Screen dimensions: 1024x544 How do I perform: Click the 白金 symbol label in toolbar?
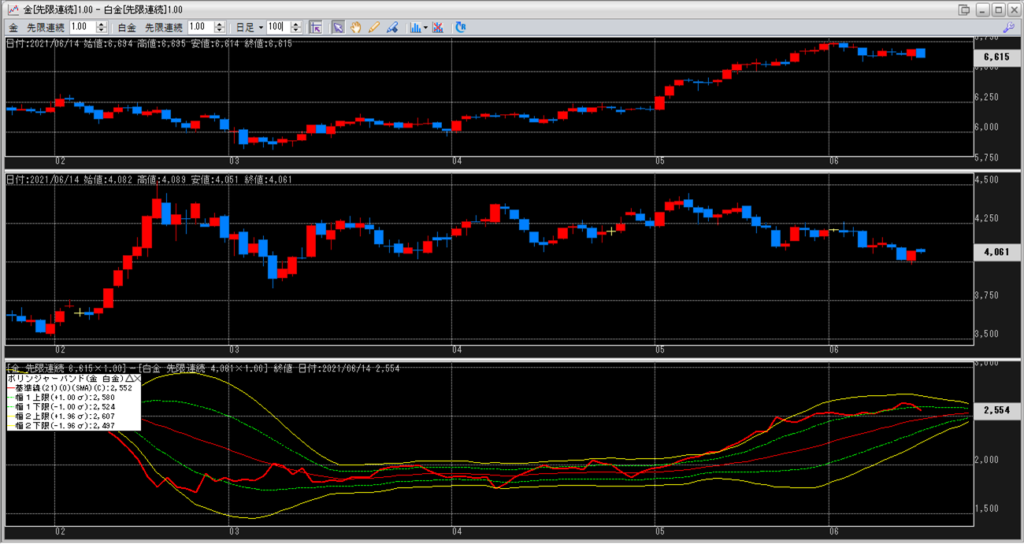[128, 27]
